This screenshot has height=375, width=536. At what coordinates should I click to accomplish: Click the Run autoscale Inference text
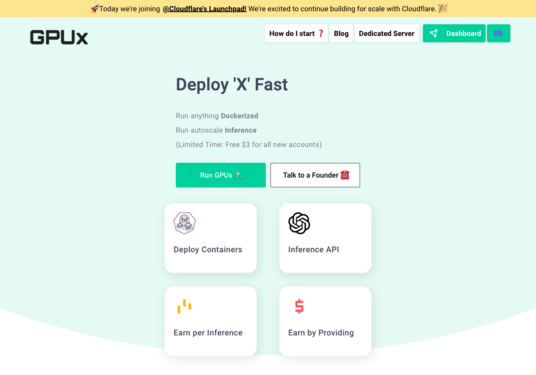click(x=216, y=130)
